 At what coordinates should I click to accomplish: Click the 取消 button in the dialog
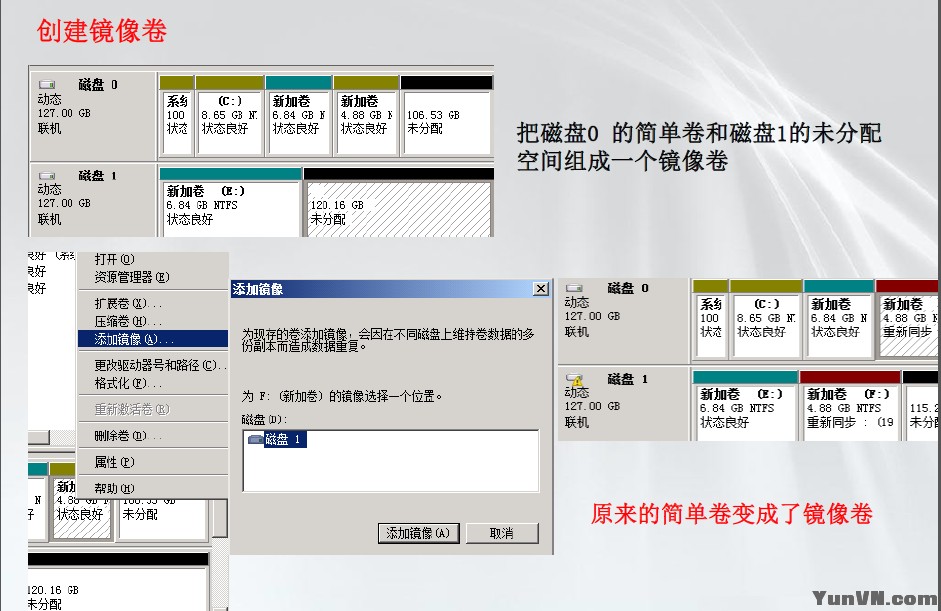(502, 533)
